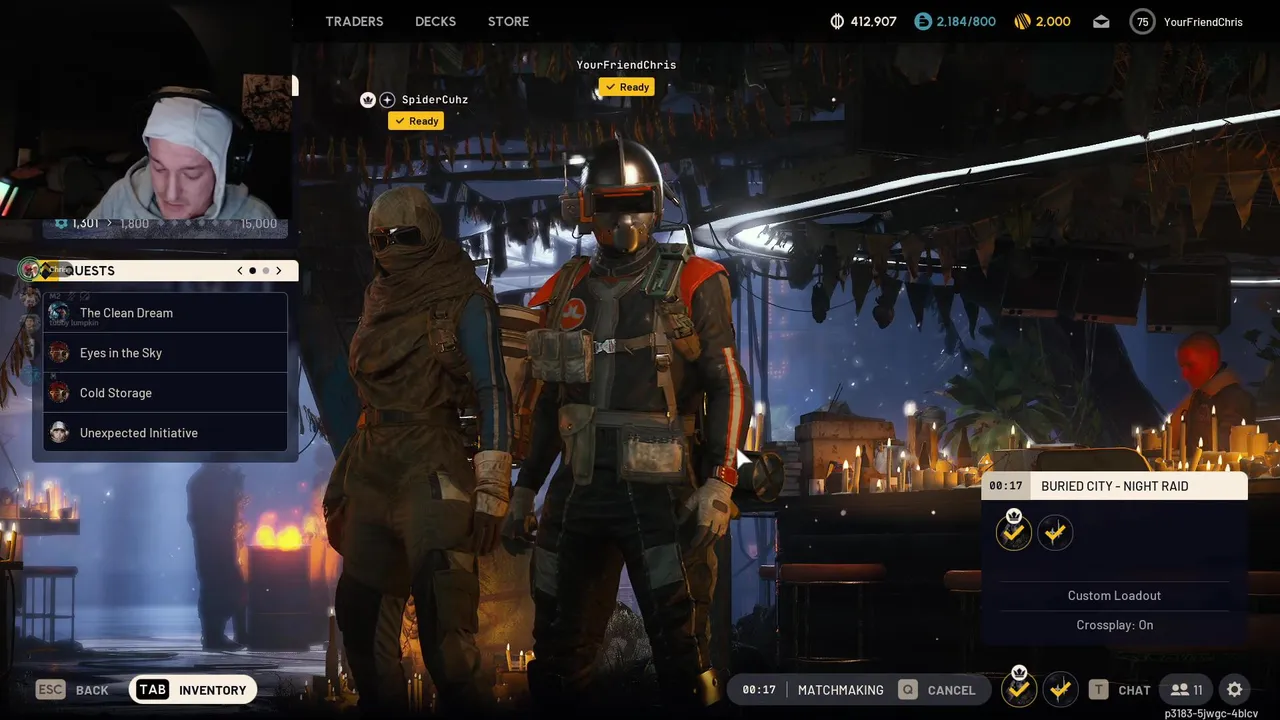Click the crown leader icon beside SpiderCuhz

coord(367,100)
